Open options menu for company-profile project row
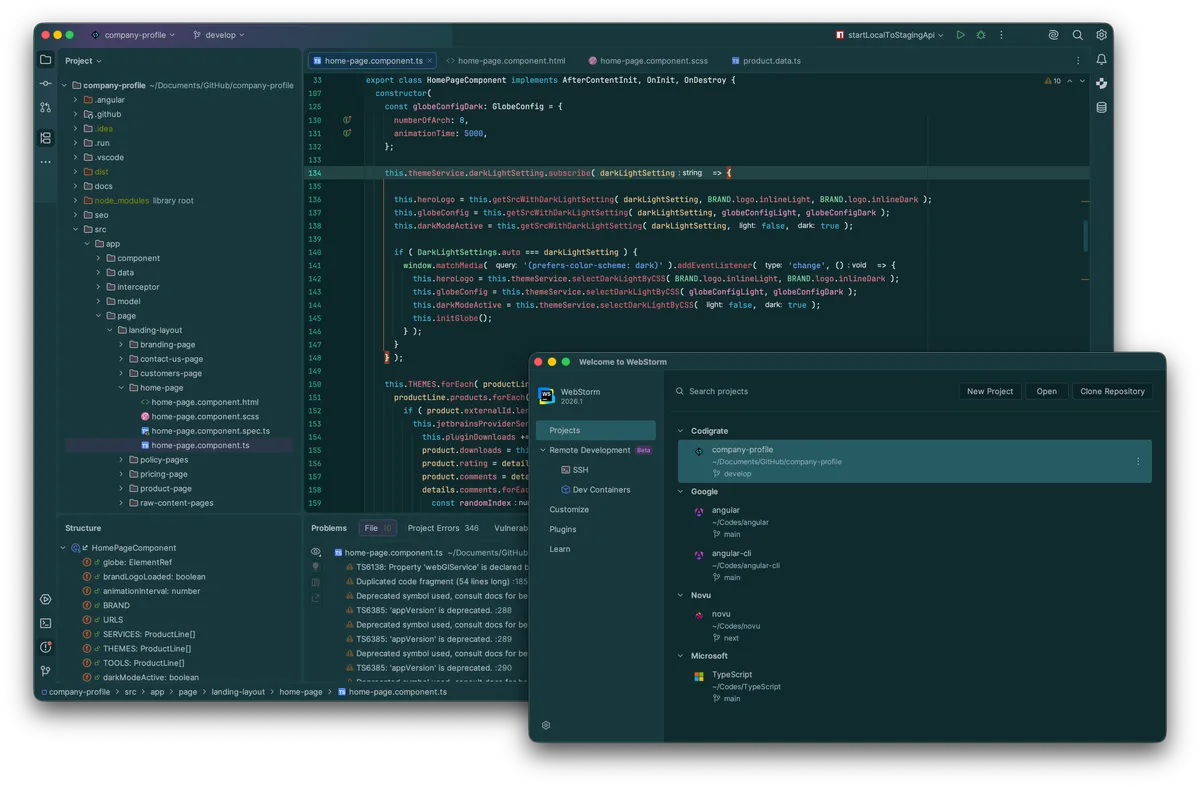The width and height of the screenshot is (1200, 787). pyautogui.click(x=1138, y=462)
